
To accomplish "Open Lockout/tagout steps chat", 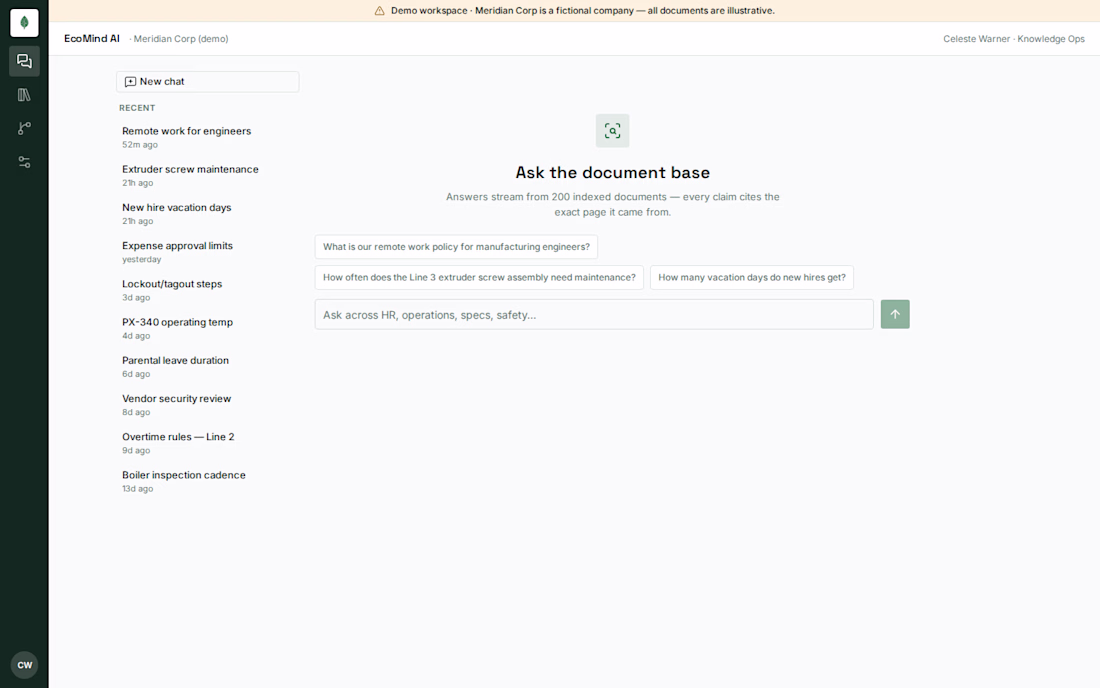I will [208, 290].
